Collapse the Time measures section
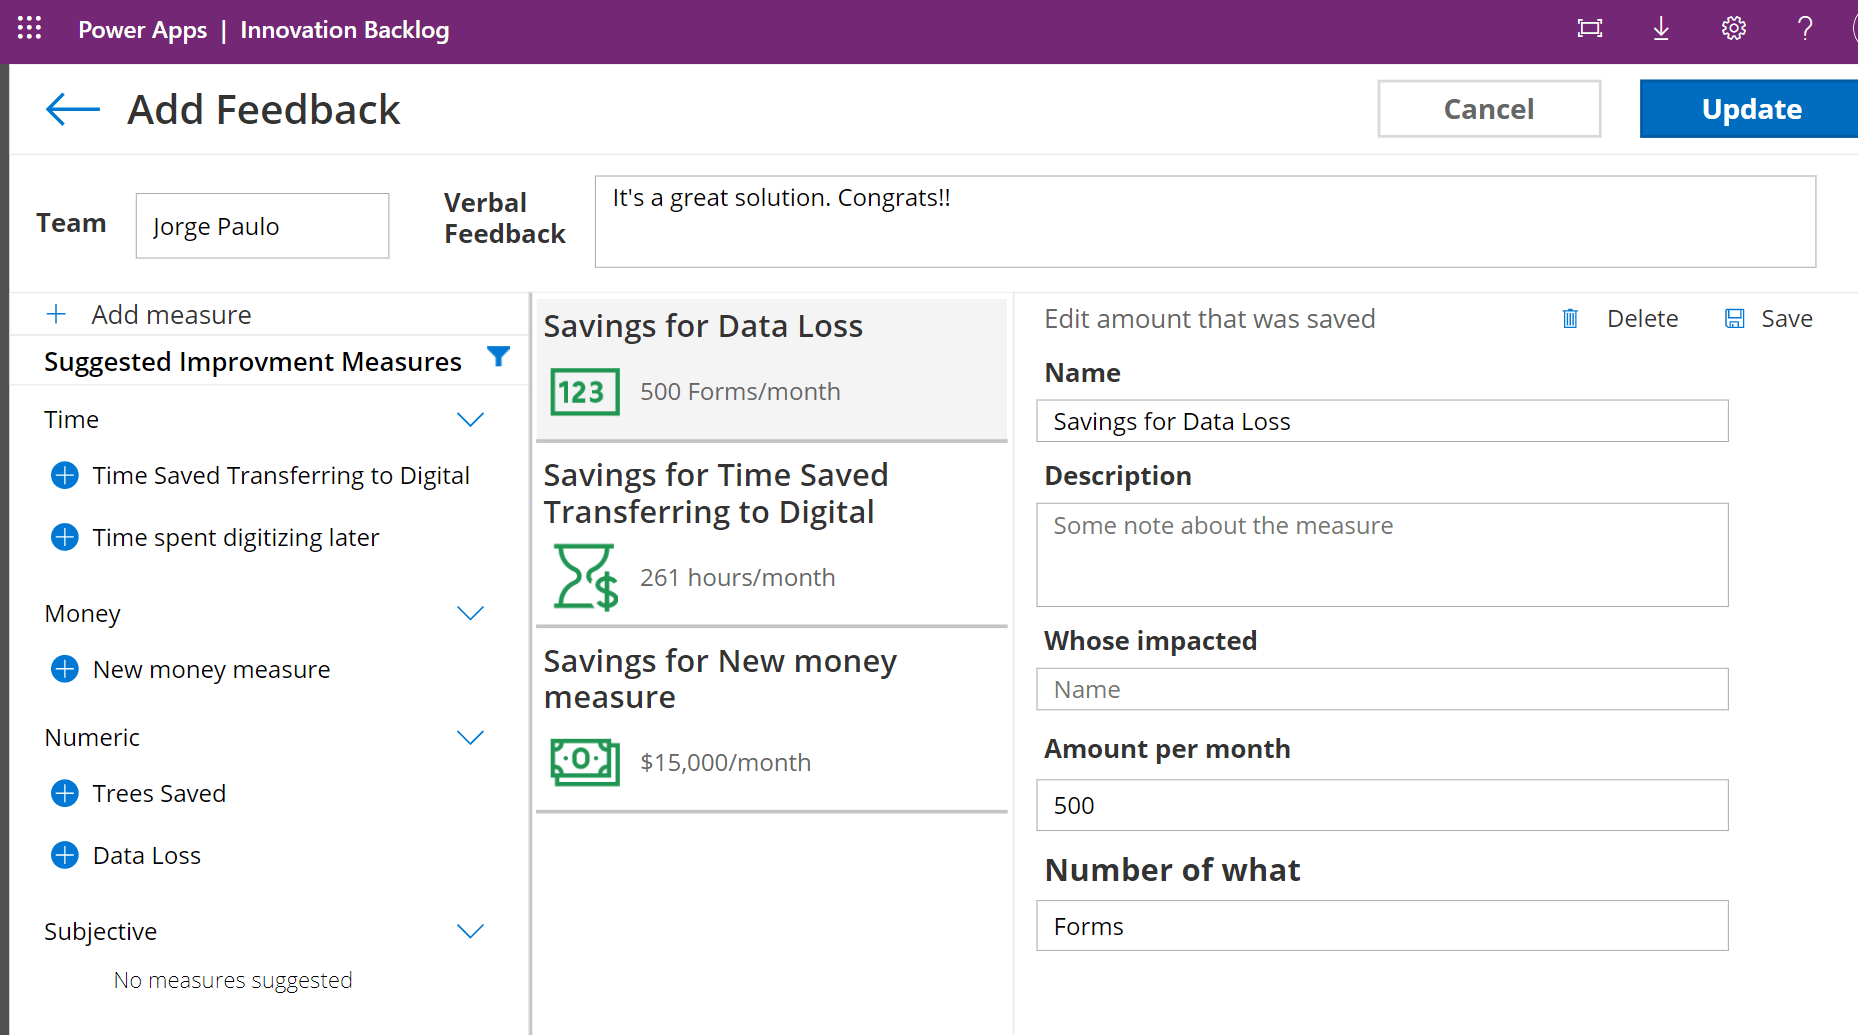1858x1035 pixels. point(470,419)
